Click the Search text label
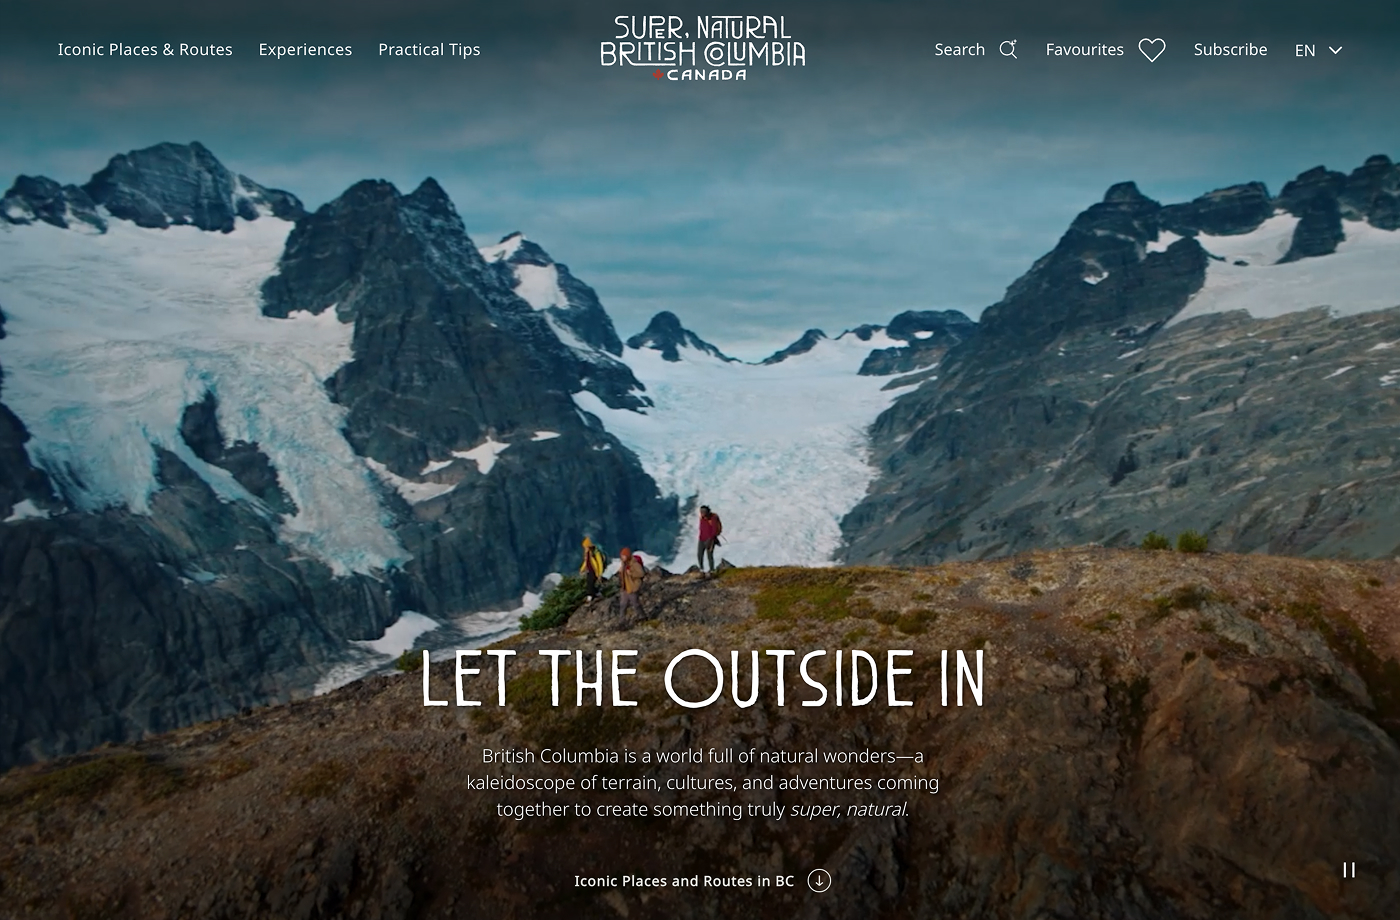 pyautogui.click(x=959, y=49)
